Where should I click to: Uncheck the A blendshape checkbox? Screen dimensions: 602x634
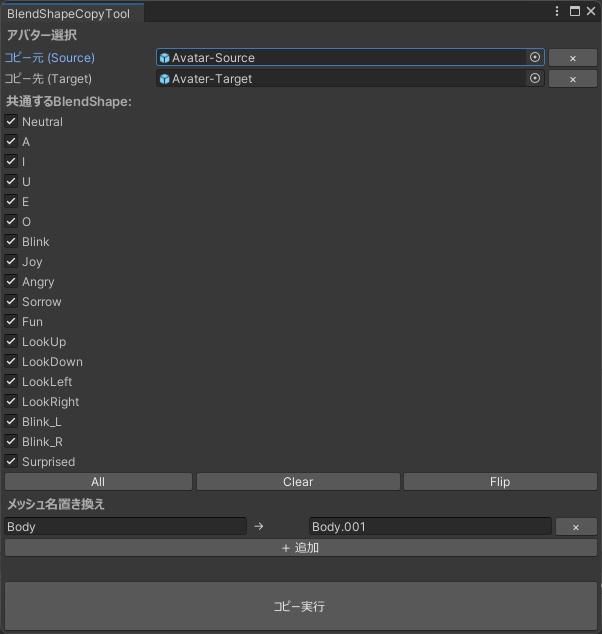[11, 141]
